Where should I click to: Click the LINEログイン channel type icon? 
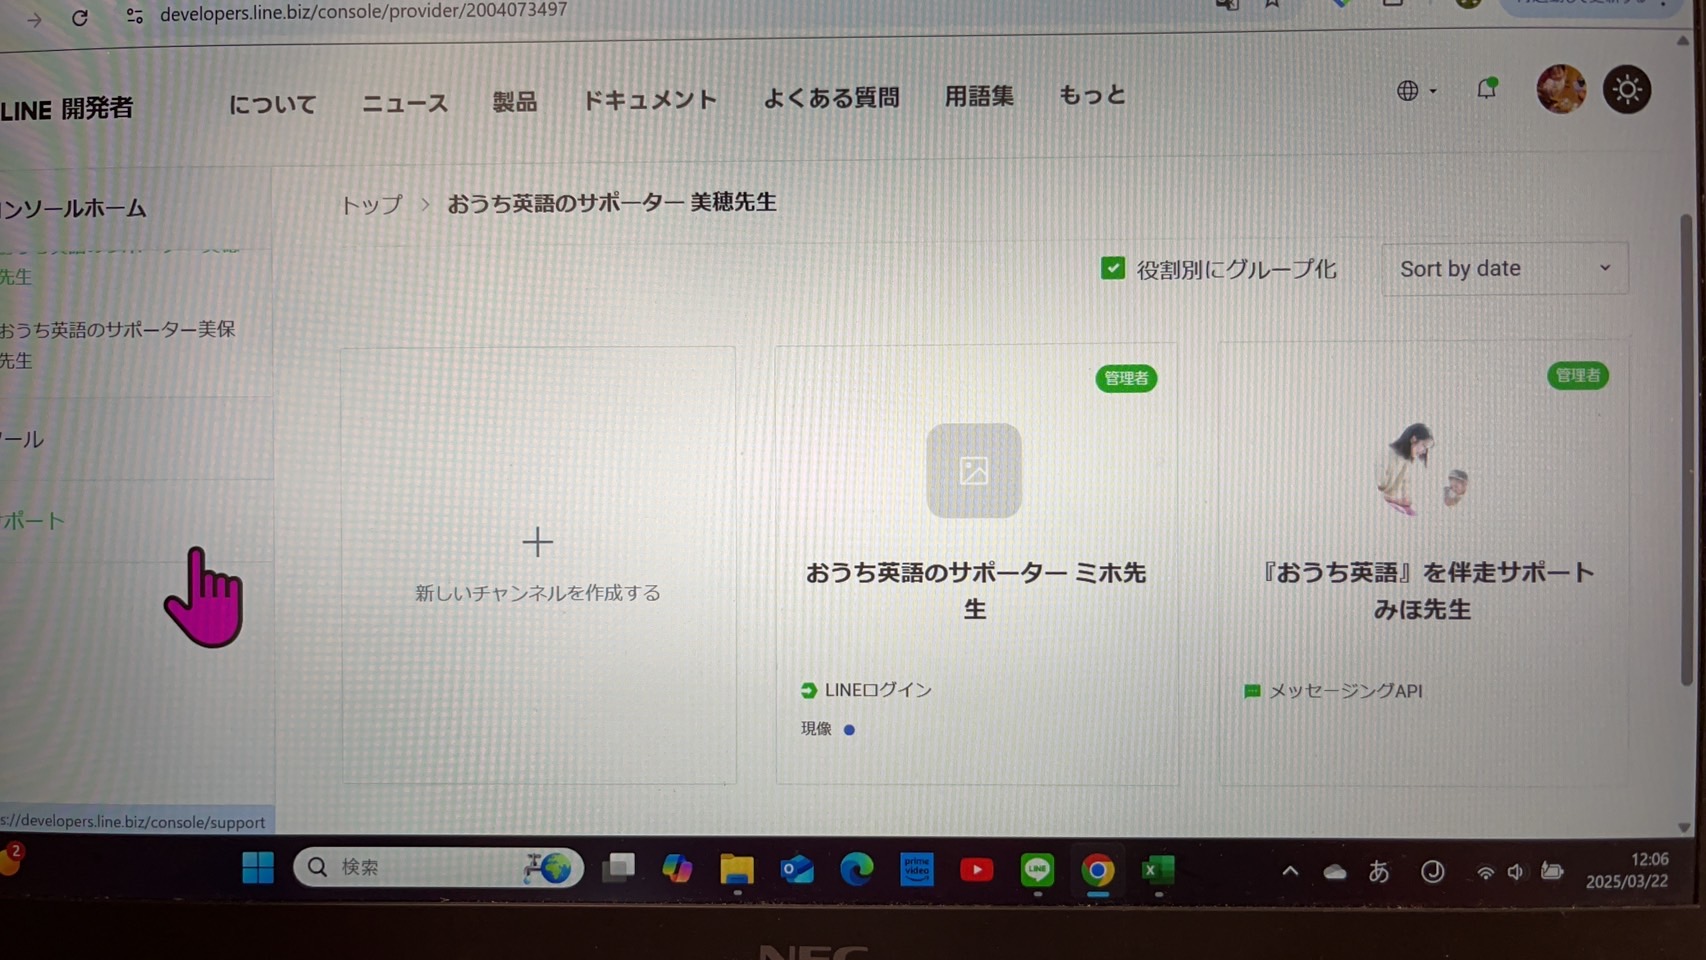pyautogui.click(x=809, y=690)
